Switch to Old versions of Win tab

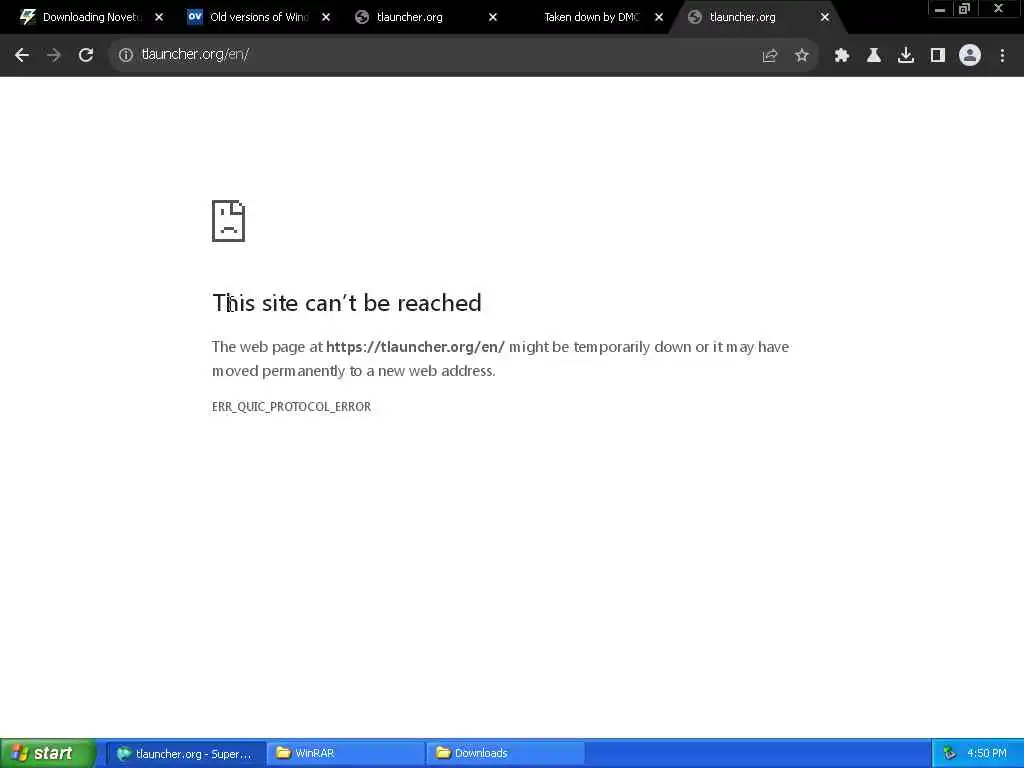[259, 17]
